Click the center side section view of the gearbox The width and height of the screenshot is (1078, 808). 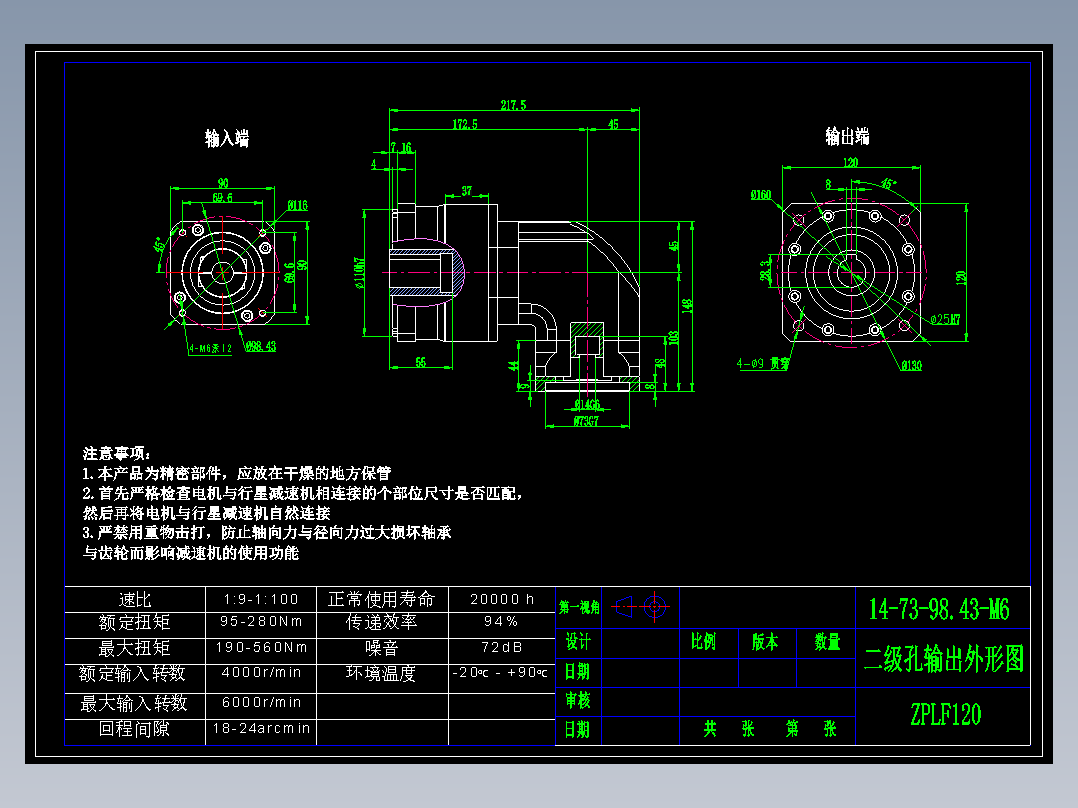(x=520, y=280)
